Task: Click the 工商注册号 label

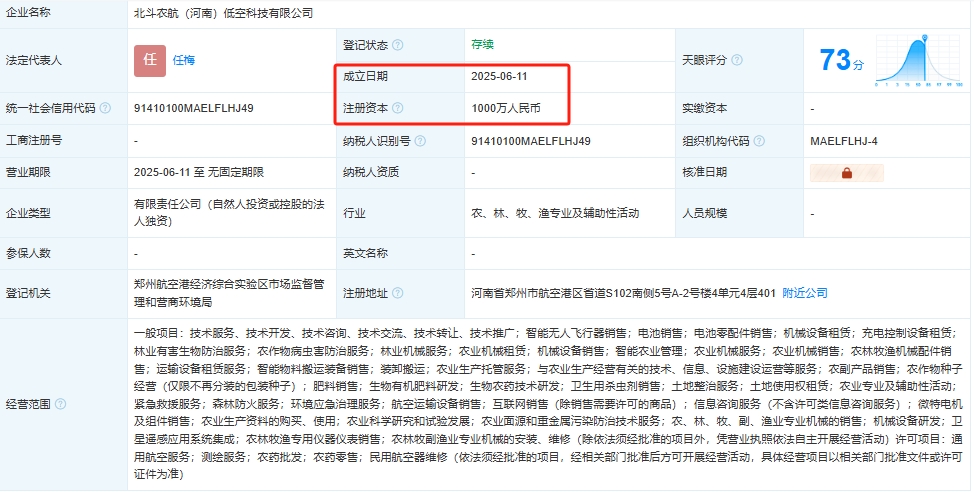Action: point(34,140)
